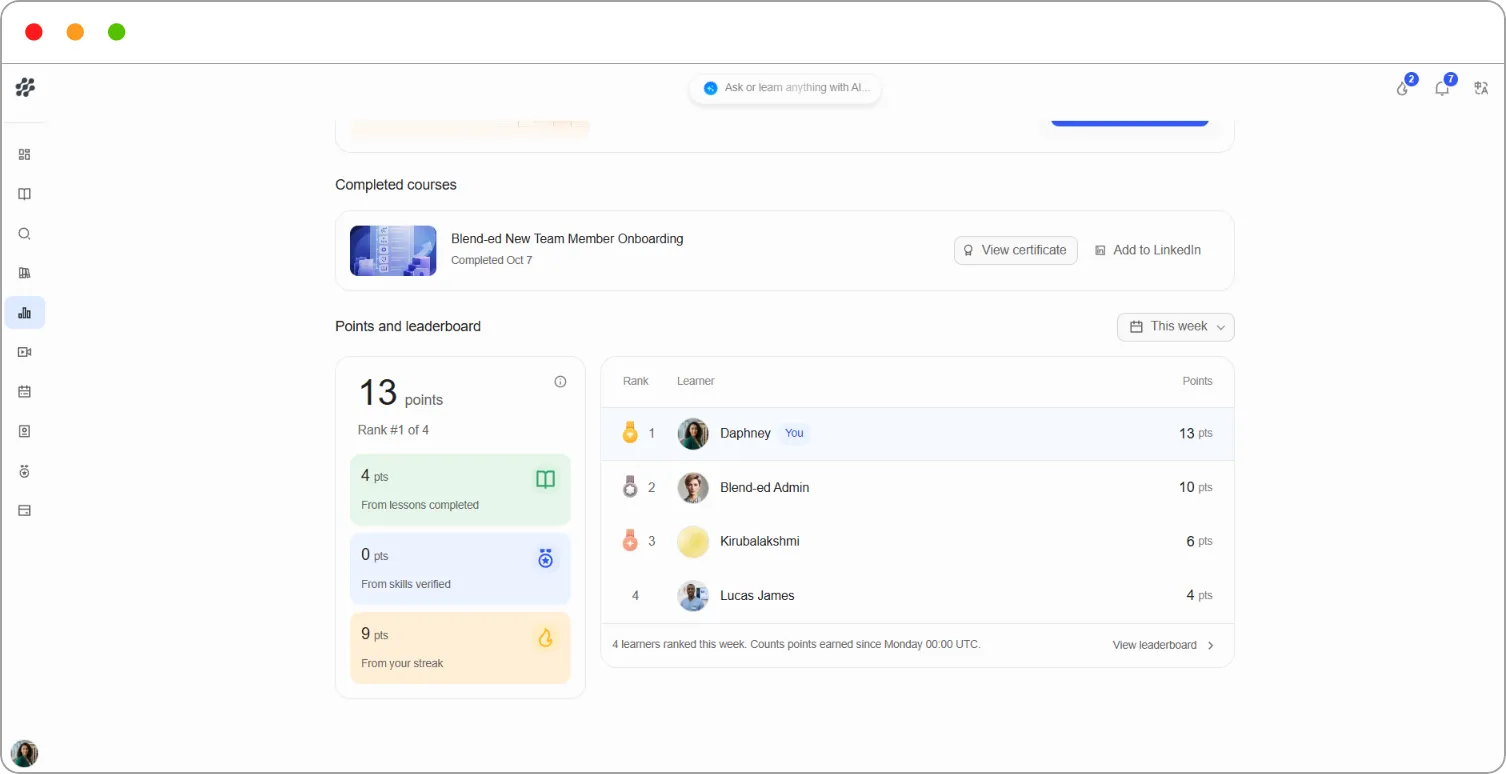Click the 'Rank' column header
The width and height of the screenshot is (1506, 774).
point(635,381)
